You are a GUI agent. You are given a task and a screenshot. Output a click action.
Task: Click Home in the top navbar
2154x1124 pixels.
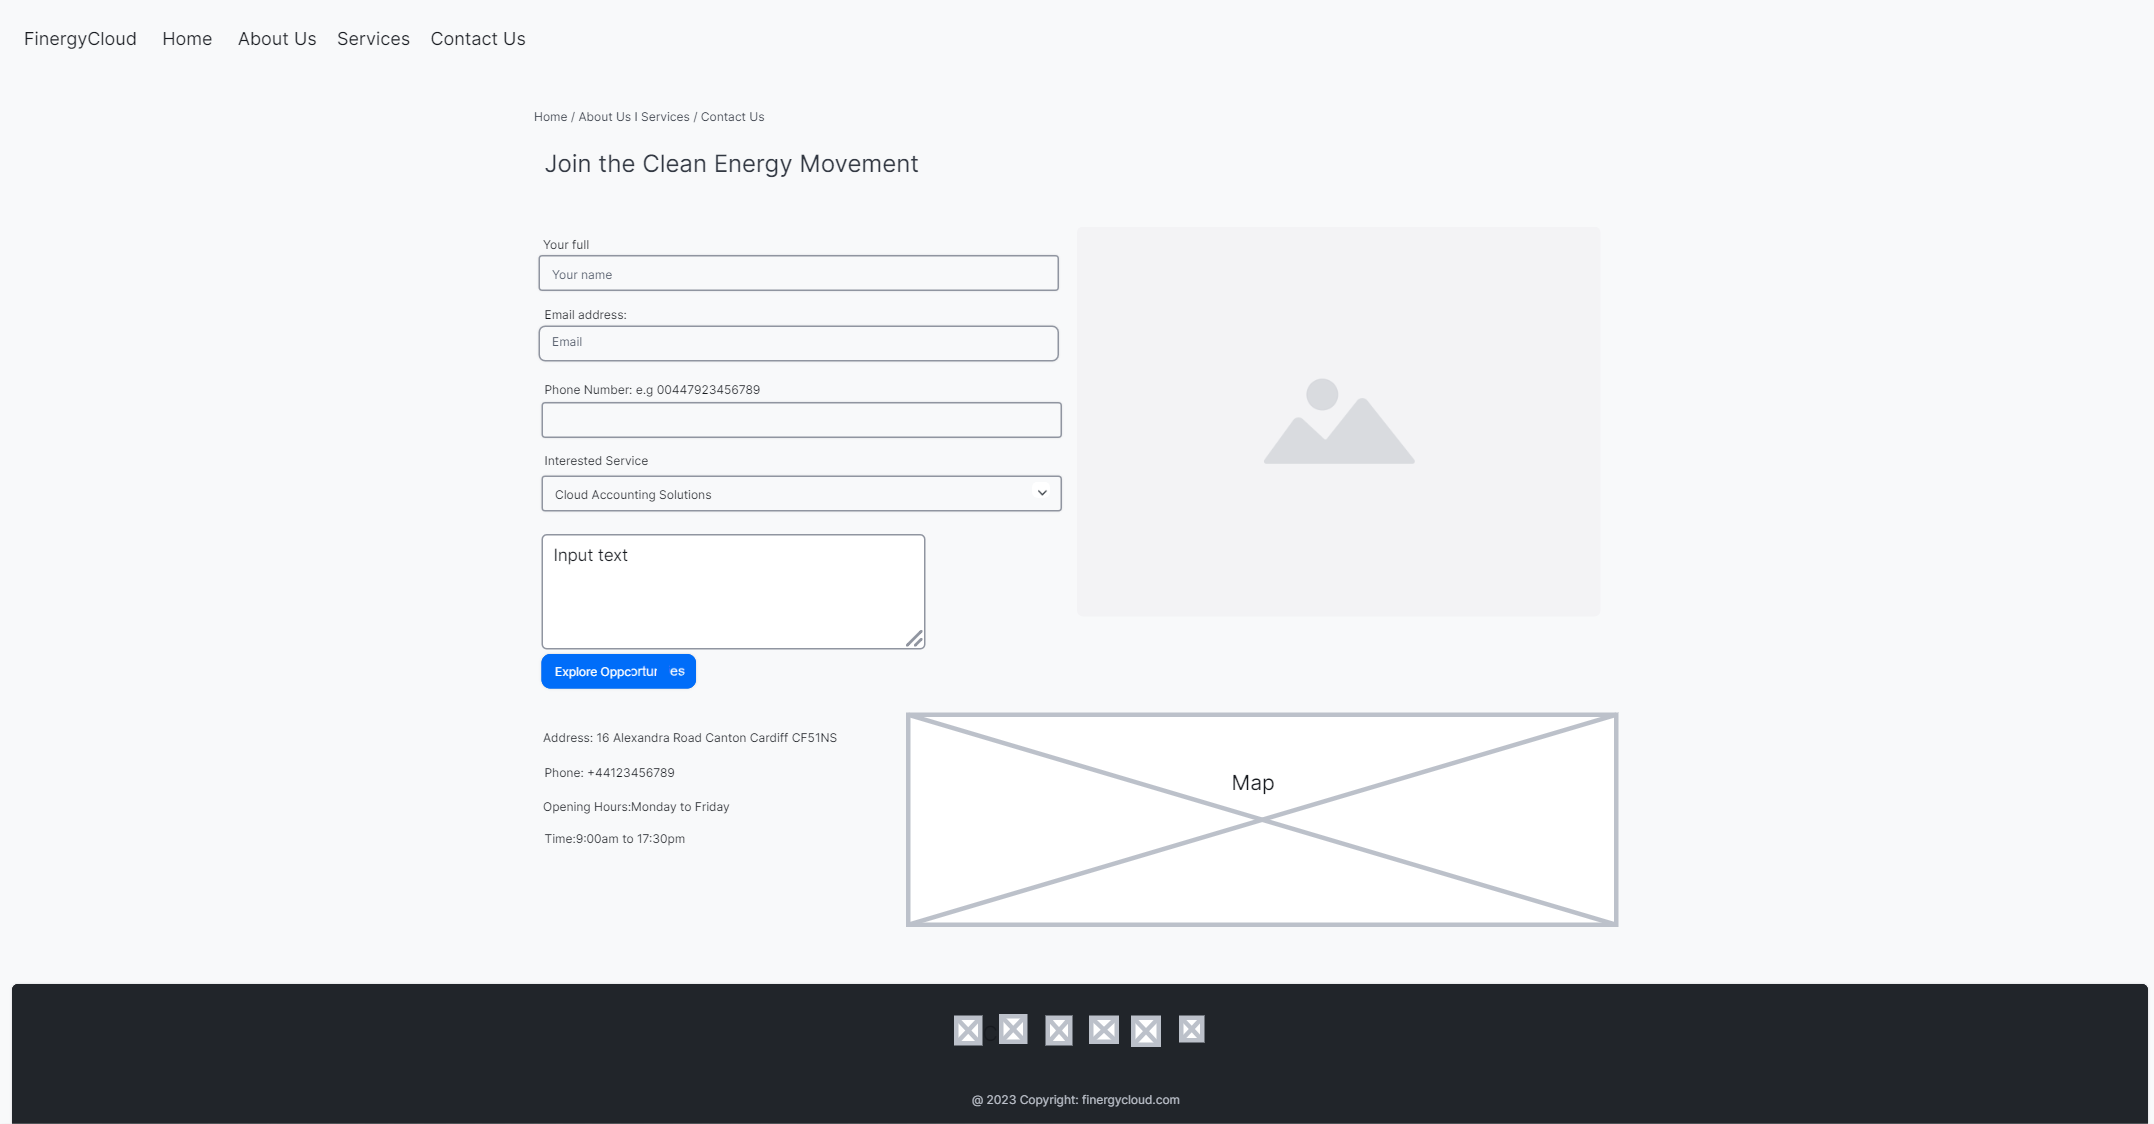(x=187, y=39)
